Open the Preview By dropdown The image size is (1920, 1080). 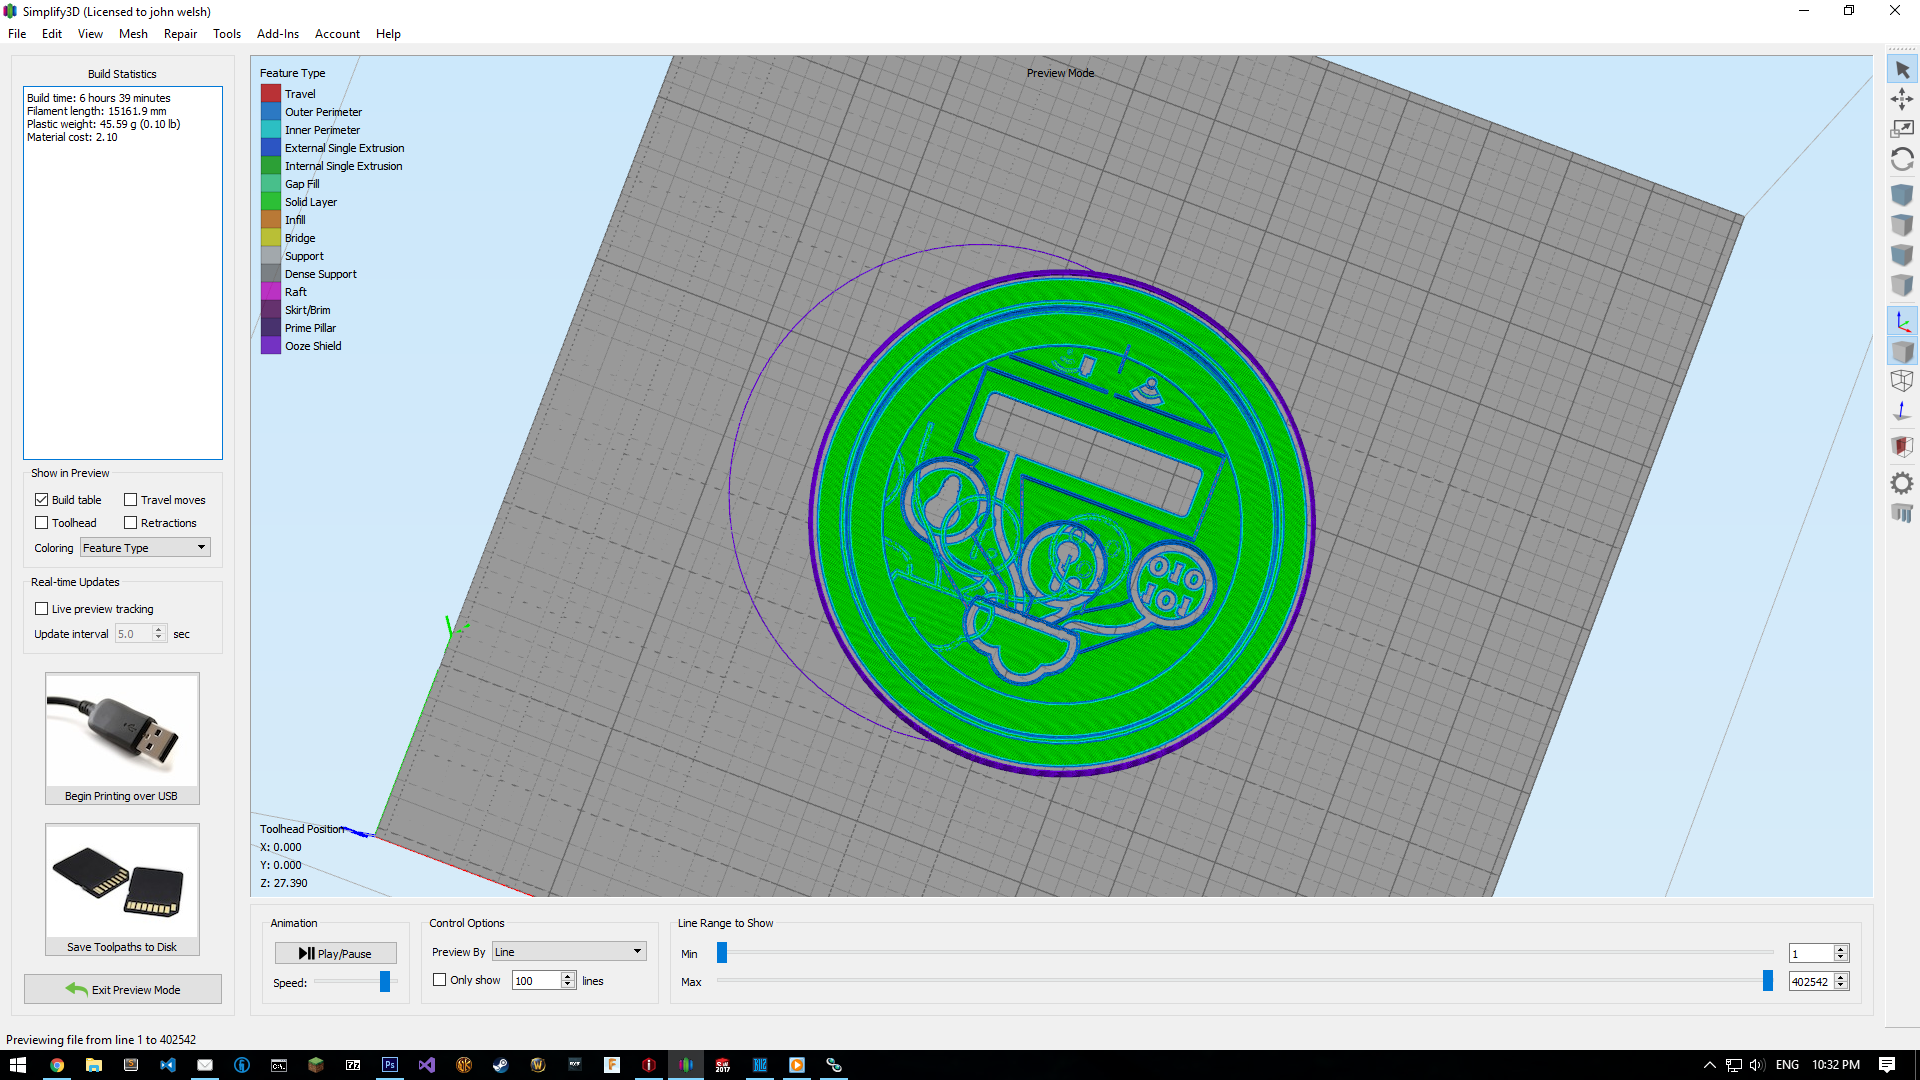point(569,952)
